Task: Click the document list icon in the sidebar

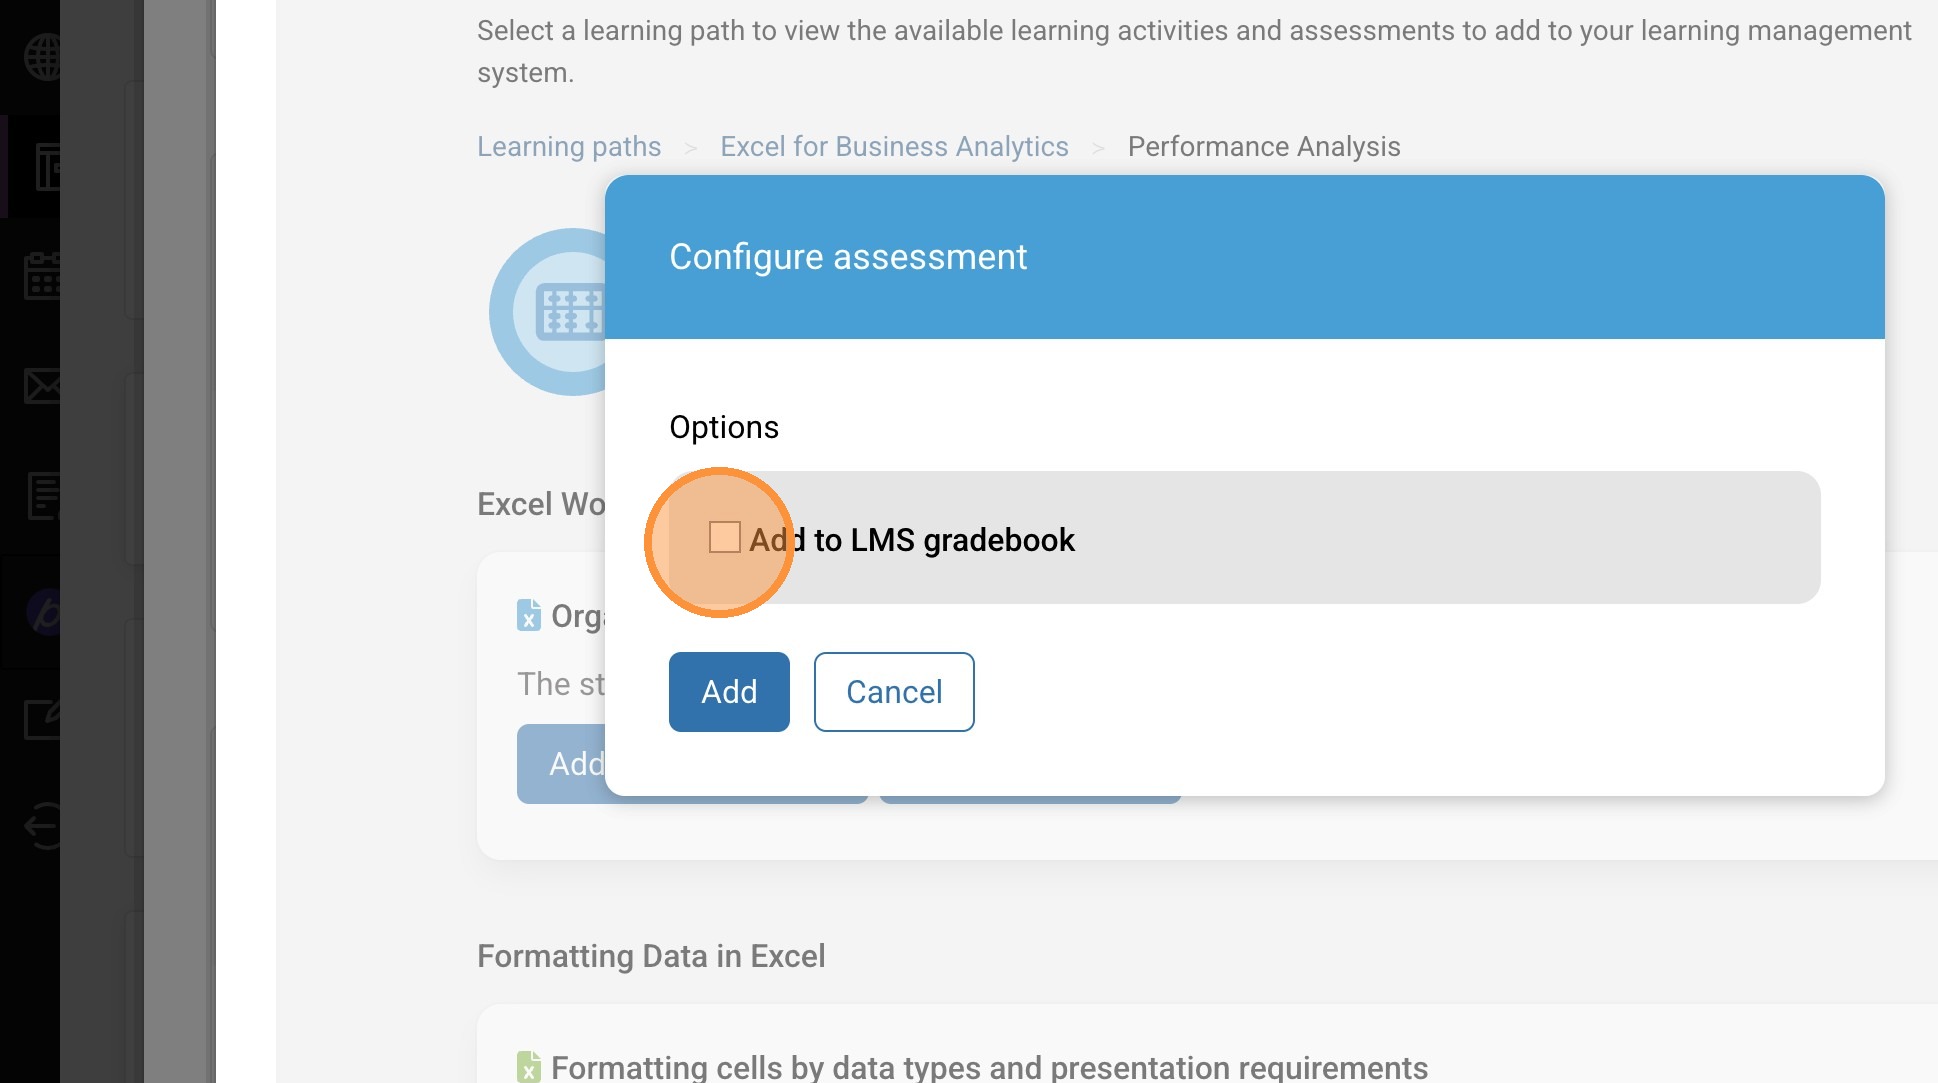Action: tap(43, 496)
